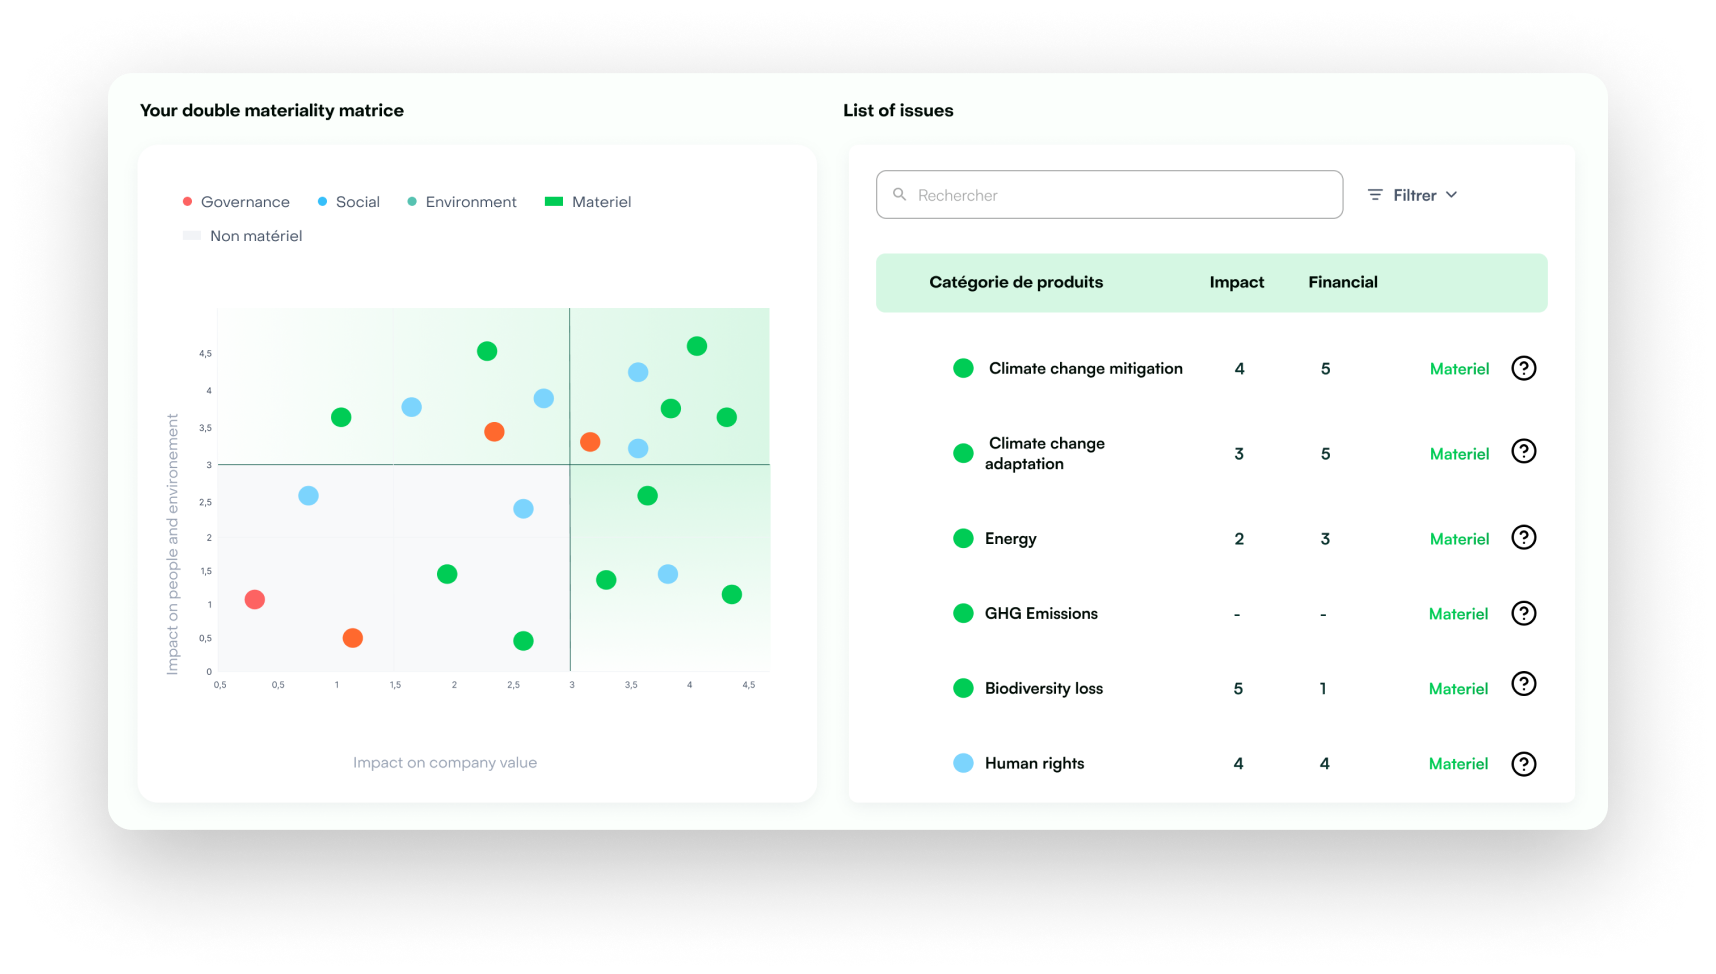This screenshot has width=1716, height=974.
Task: Click Materiel status in Energy row
Action: coord(1459,539)
